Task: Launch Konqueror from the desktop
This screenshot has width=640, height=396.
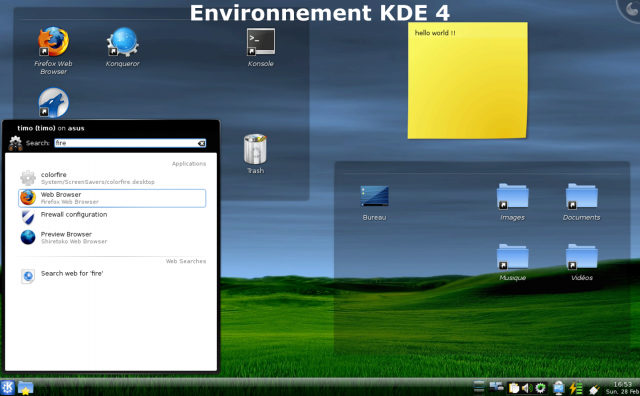Action: (x=122, y=47)
